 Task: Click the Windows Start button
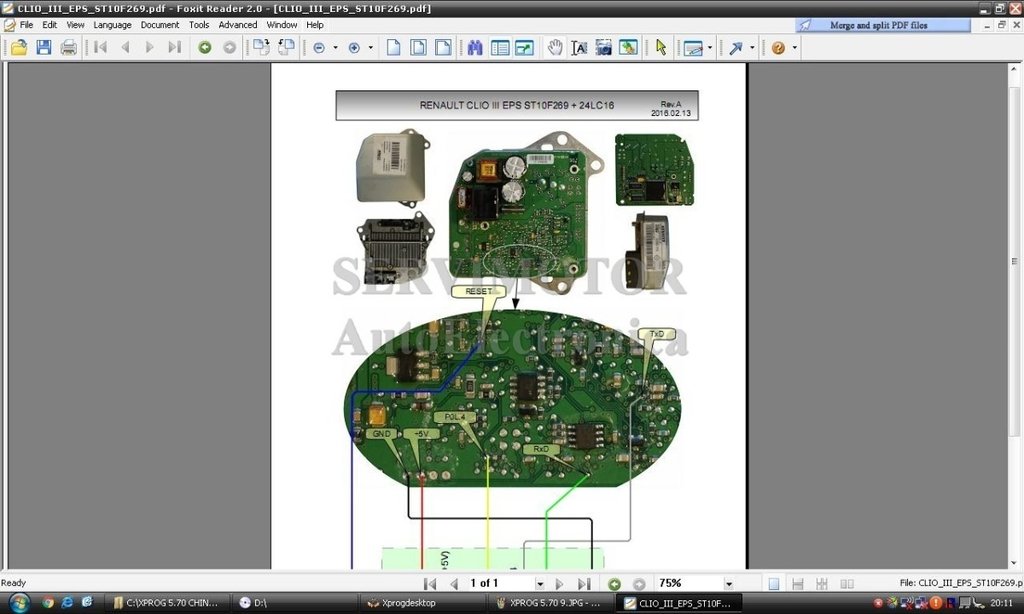(x=18, y=603)
